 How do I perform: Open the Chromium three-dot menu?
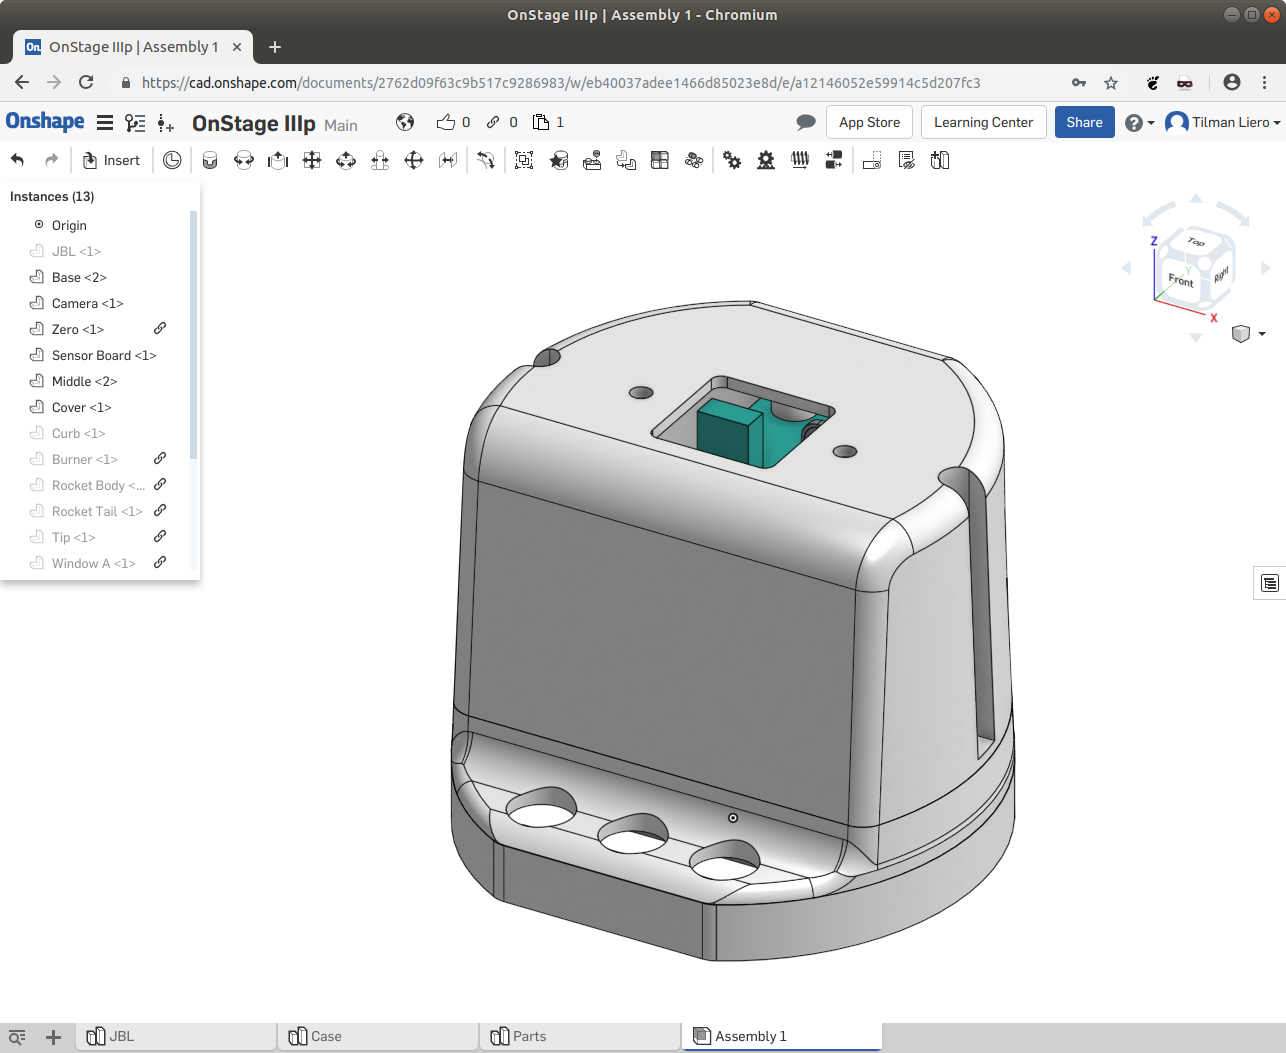[x=1265, y=82]
